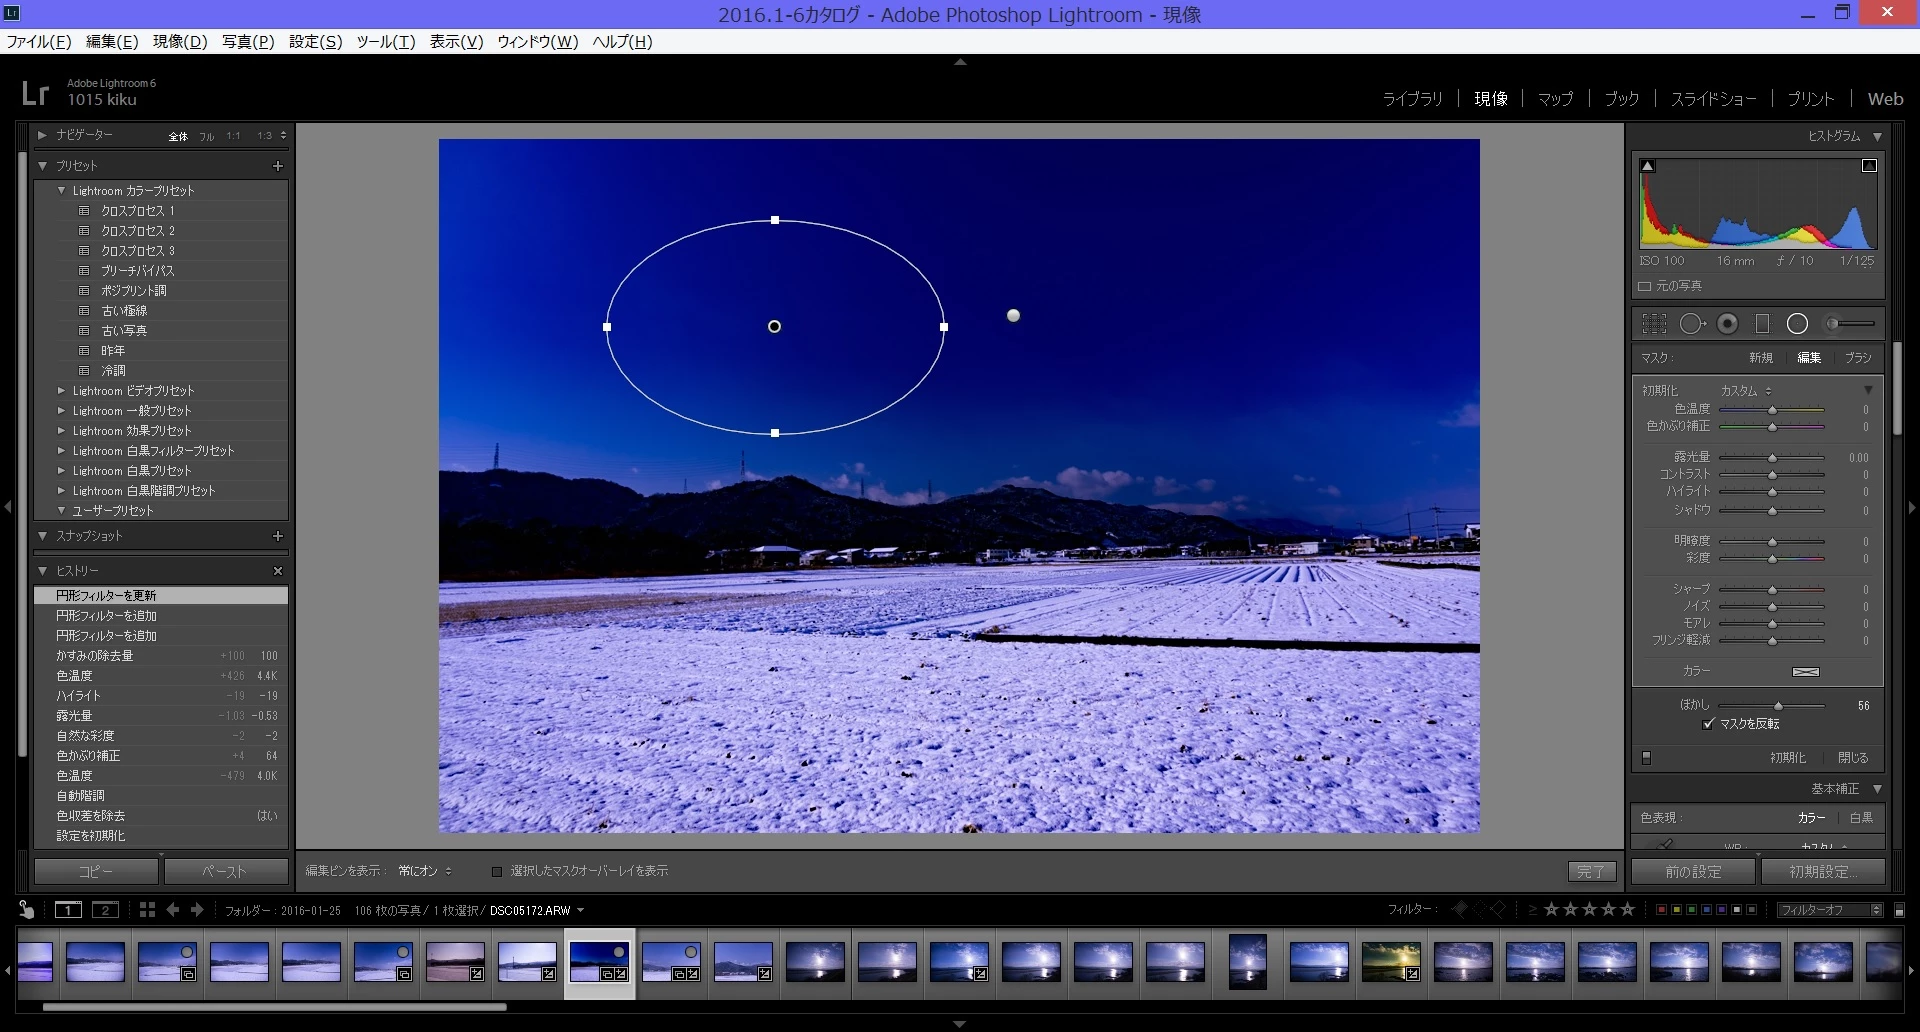Apply クロスプロセス 1 preset
The image size is (1920, 1032).
click(137, 211)
